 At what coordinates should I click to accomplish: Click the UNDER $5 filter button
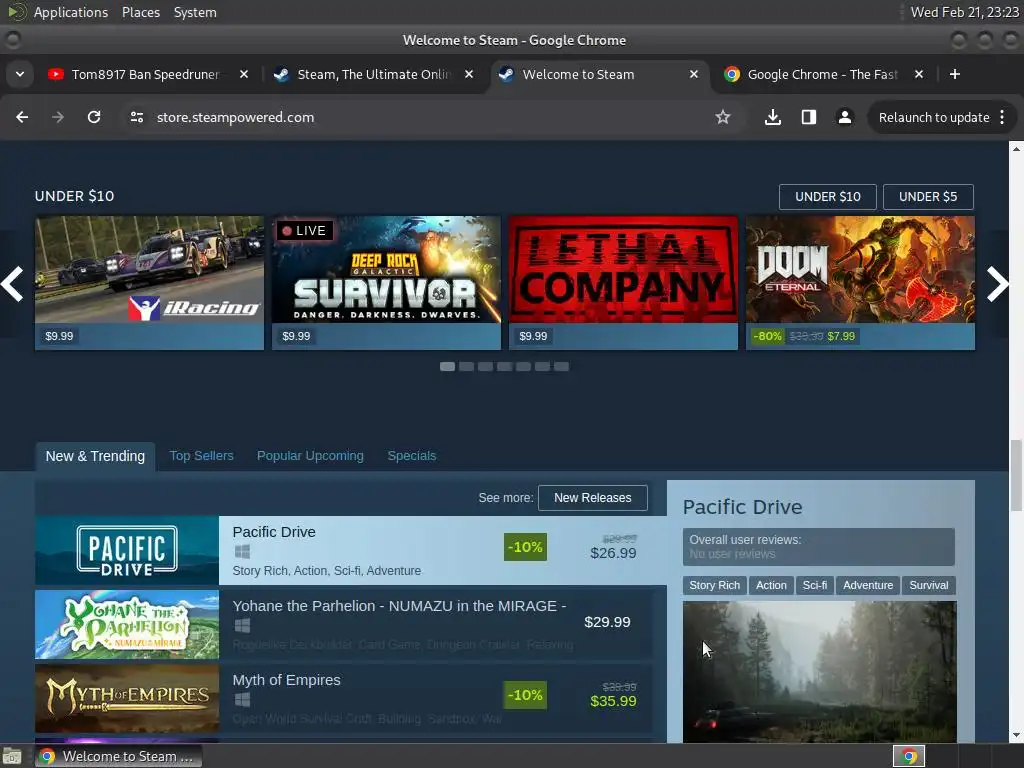coord(928,197)
